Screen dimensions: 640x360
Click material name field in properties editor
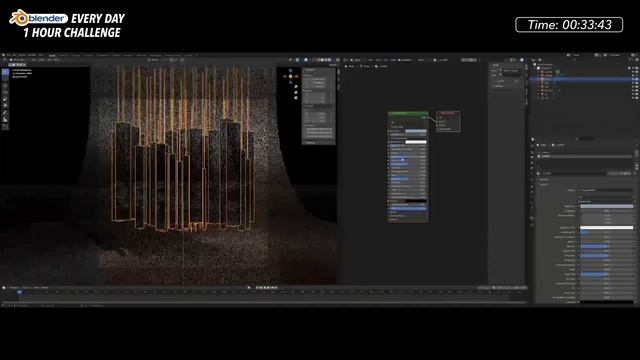coord(576,173)
